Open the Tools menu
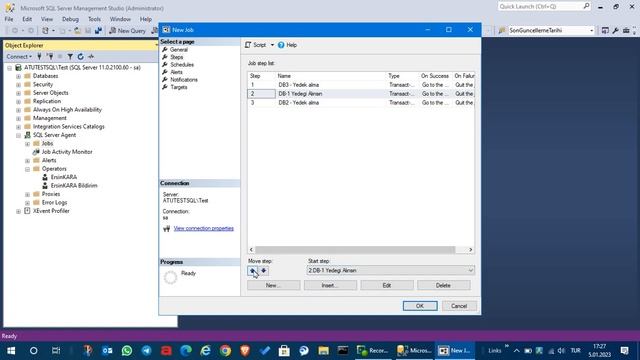Image resolution: width=640 pixels, height=360 pixels. [x=94, y=19]
